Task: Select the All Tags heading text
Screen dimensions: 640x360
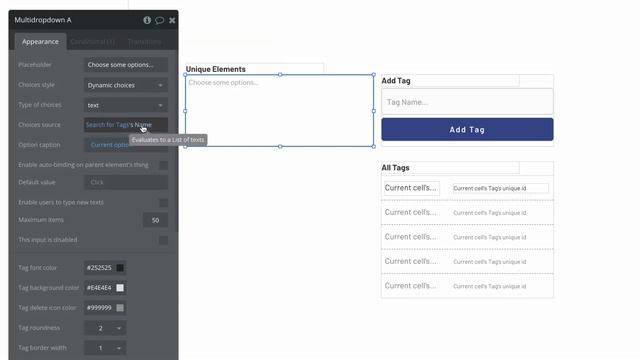Action: [x=395, y=168]
